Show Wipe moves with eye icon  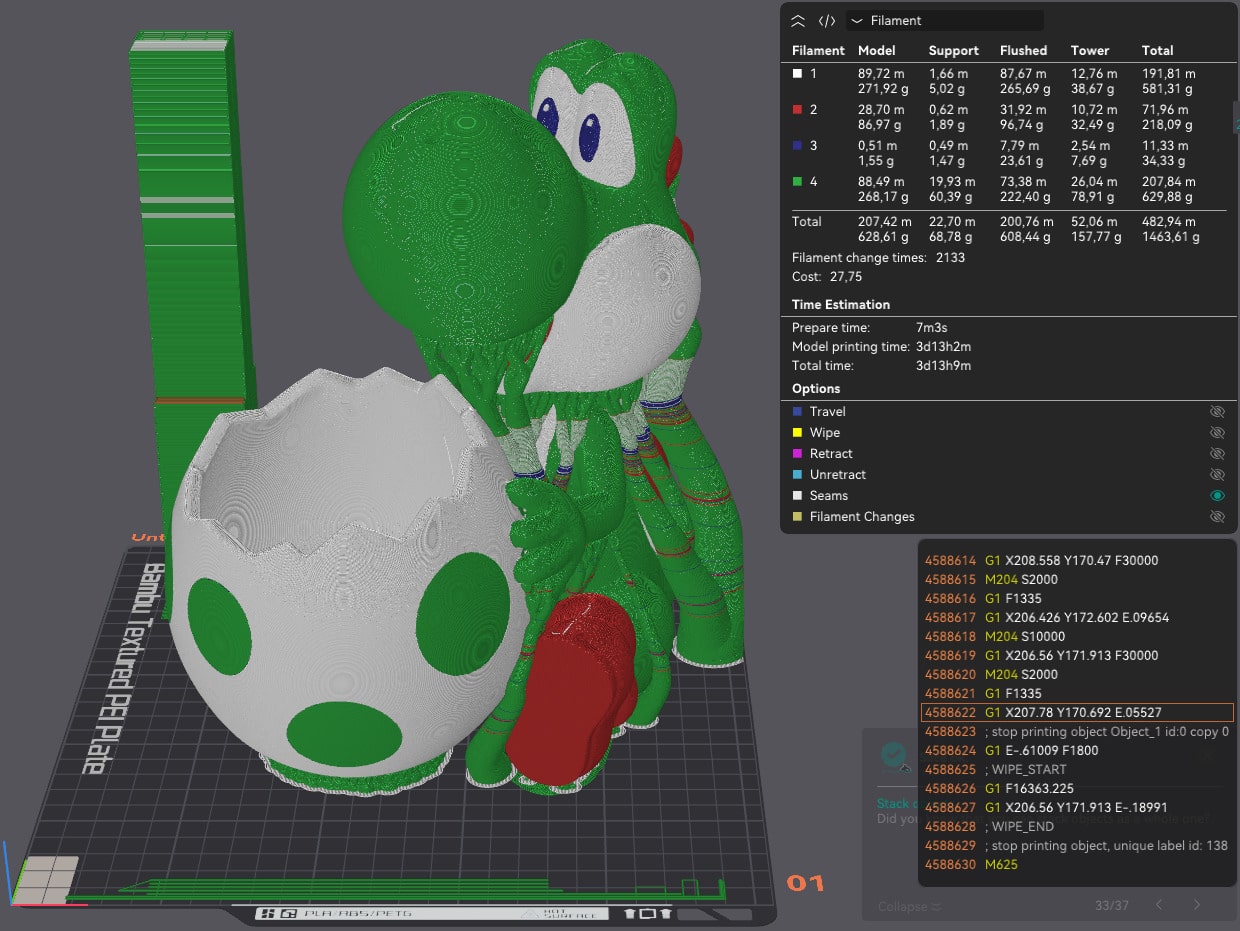tap(1217, 433)
